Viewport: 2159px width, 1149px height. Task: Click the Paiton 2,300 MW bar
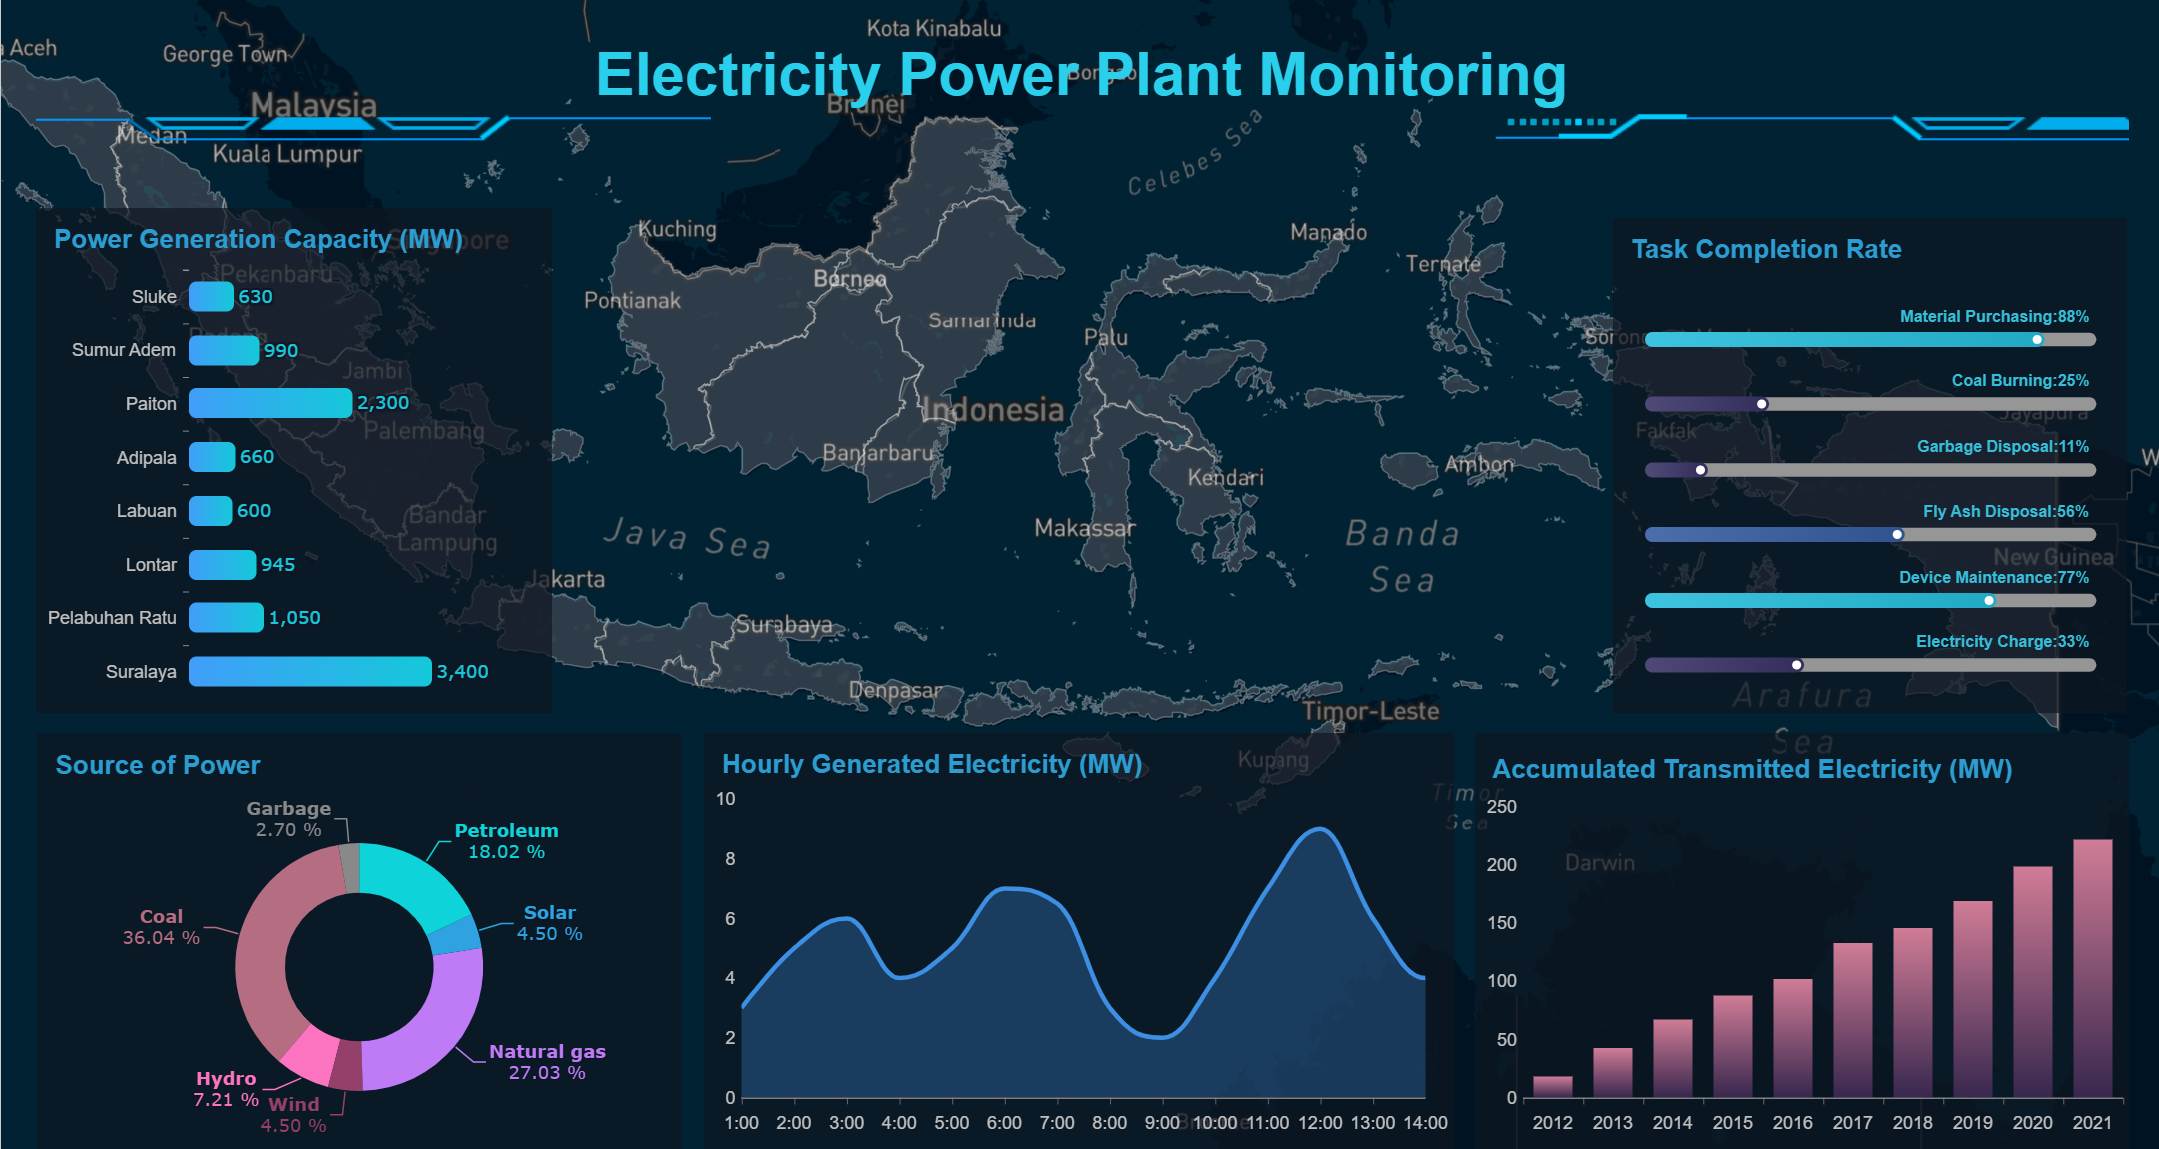270,403
